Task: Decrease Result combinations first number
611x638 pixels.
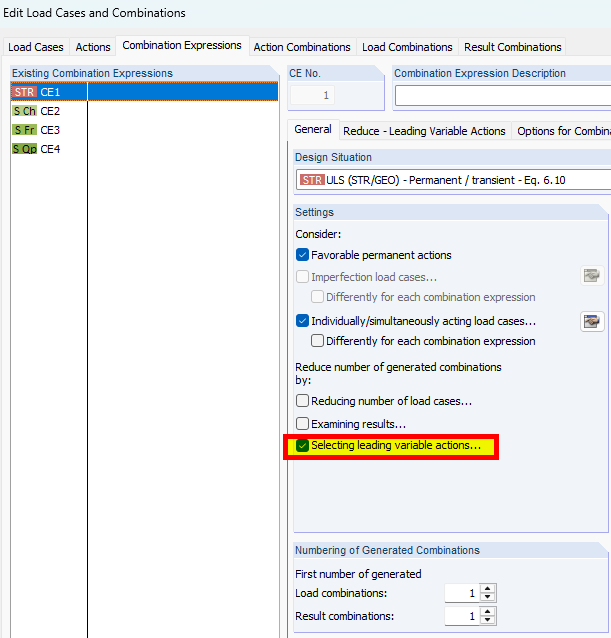Action: [x=488, y=620]
